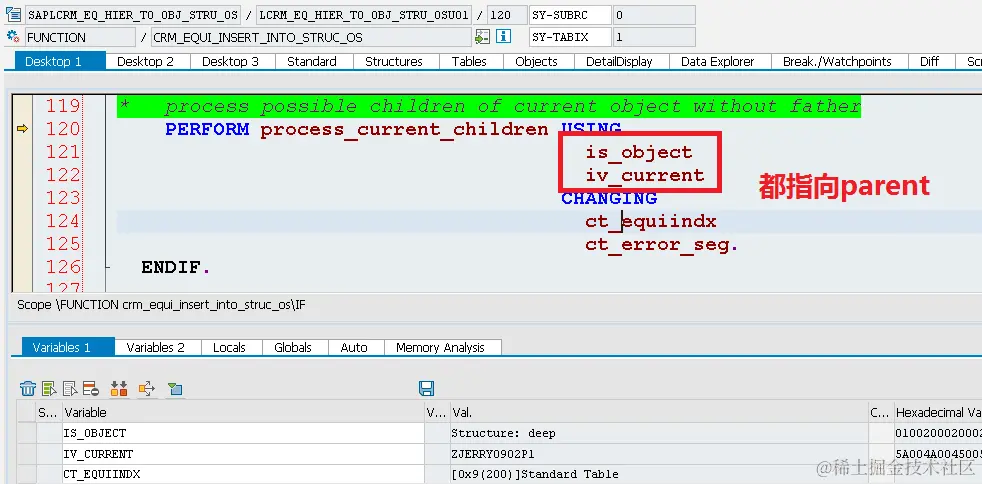Click the SY-TABIX value field showing 1
Viewport: 982px width, 484px height.
click(x=654, y=37)
